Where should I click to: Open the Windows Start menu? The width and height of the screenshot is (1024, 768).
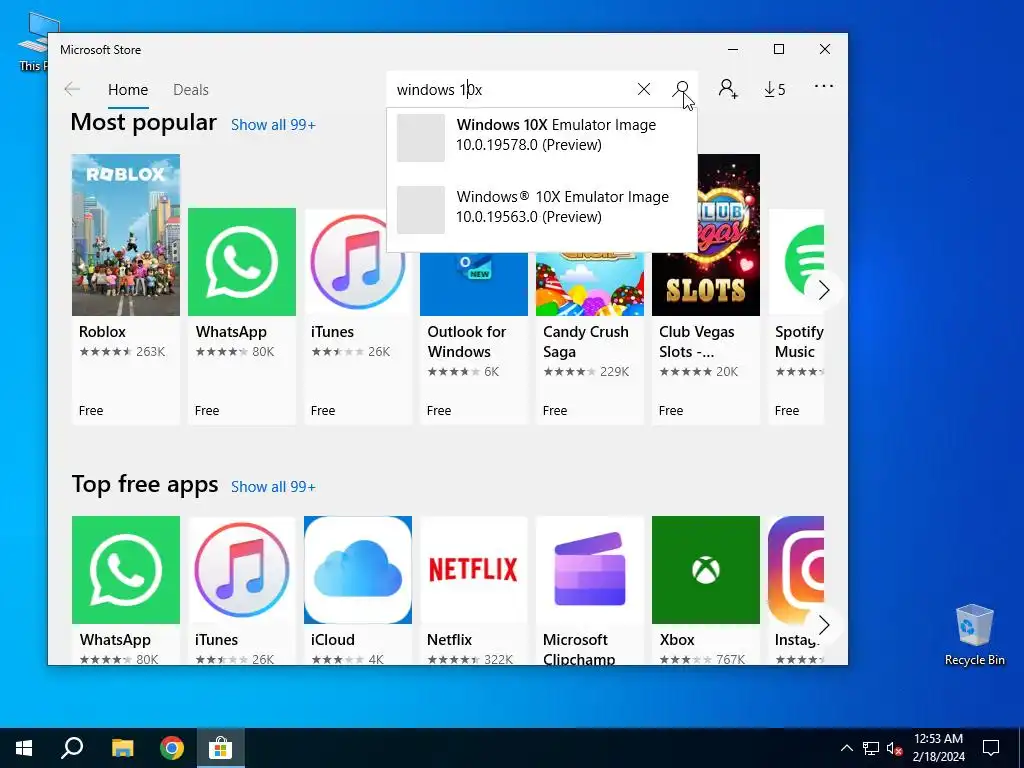(x=24, y=748)
